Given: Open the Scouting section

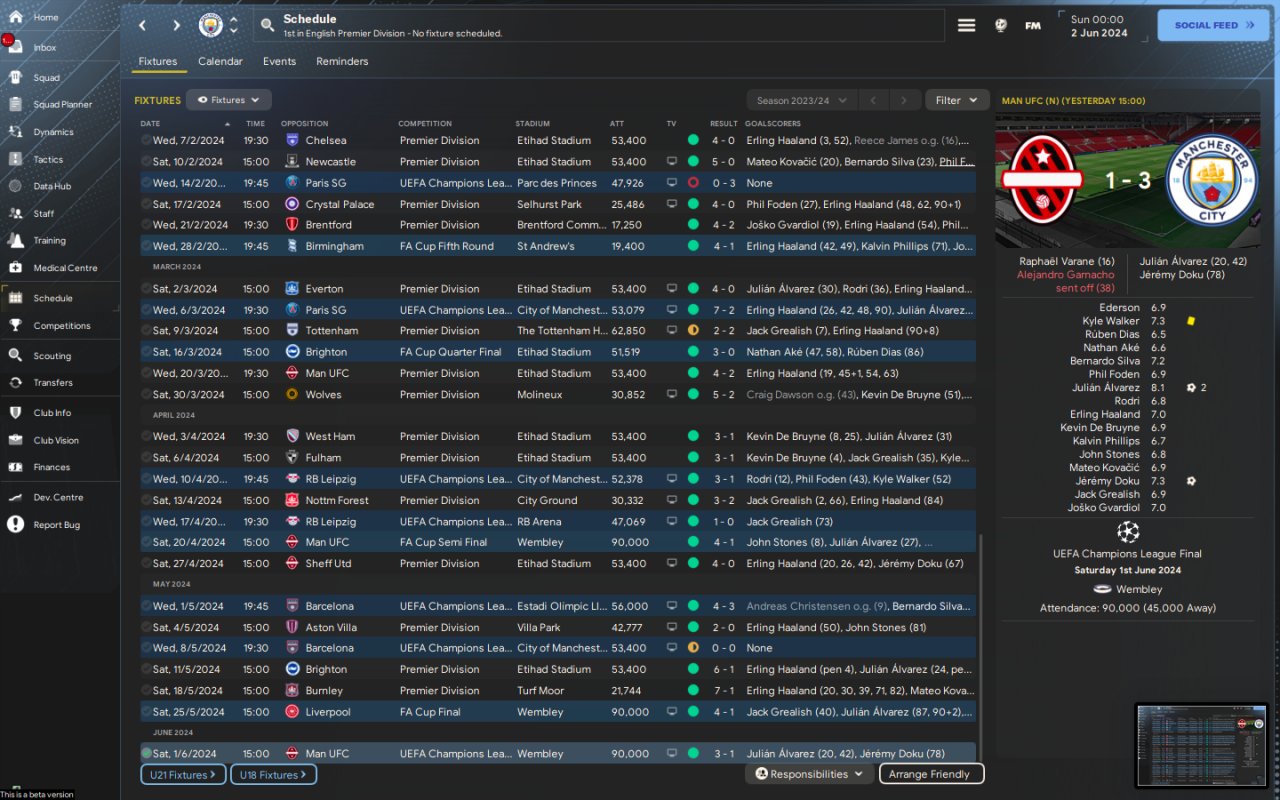Looking at the screenshot, I should click(52, 355).
